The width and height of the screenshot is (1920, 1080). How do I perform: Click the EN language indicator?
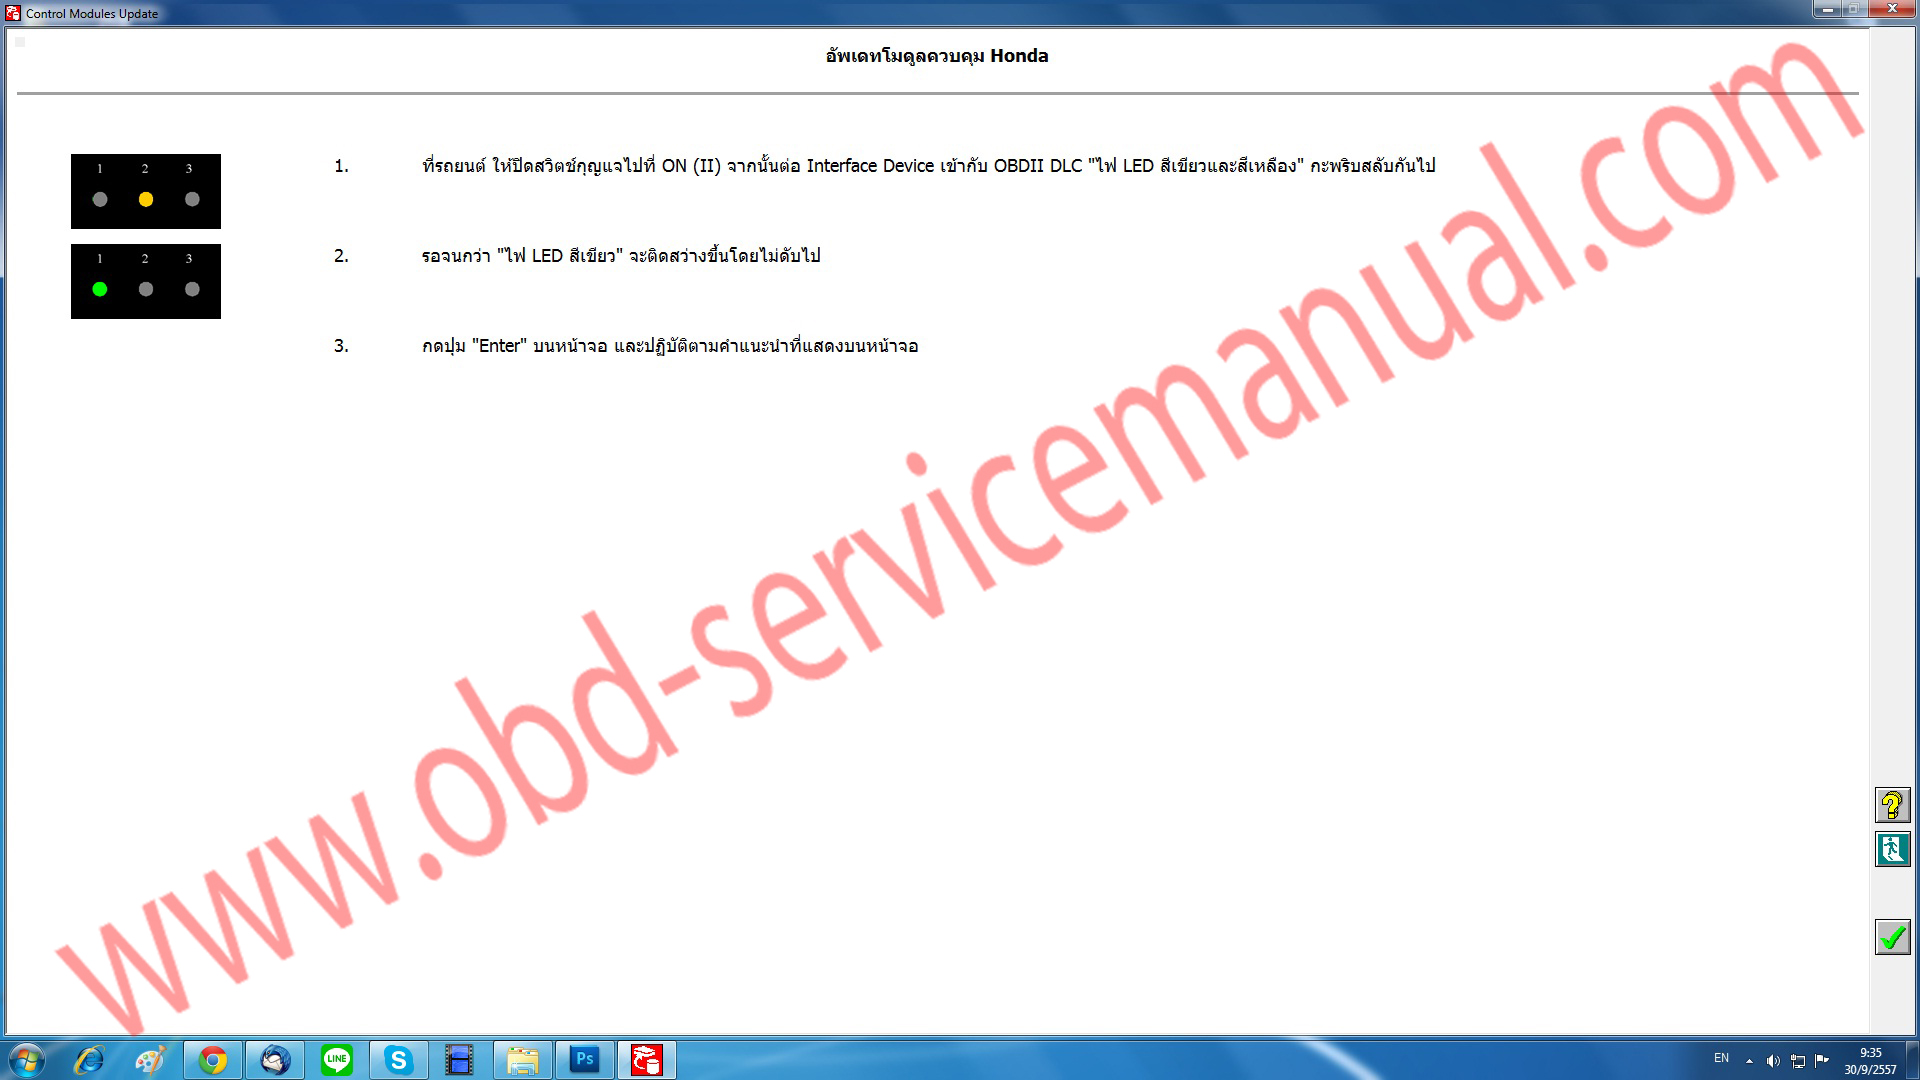(1721, 1058)
